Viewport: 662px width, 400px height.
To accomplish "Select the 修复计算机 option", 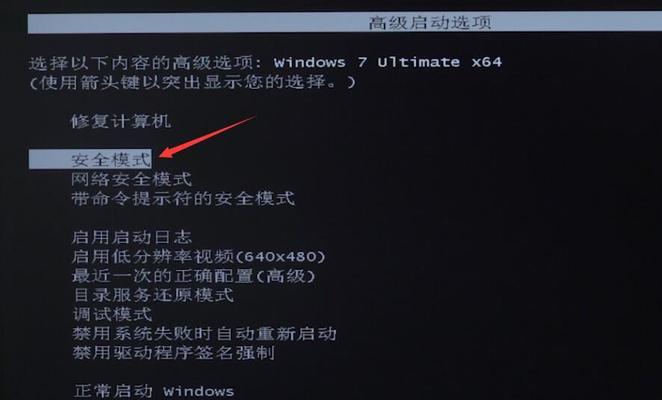I will click(121, 122).
